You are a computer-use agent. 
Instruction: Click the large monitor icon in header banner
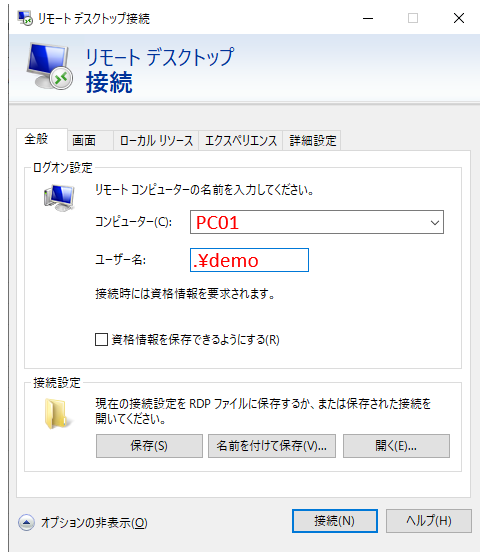point(50,66)
